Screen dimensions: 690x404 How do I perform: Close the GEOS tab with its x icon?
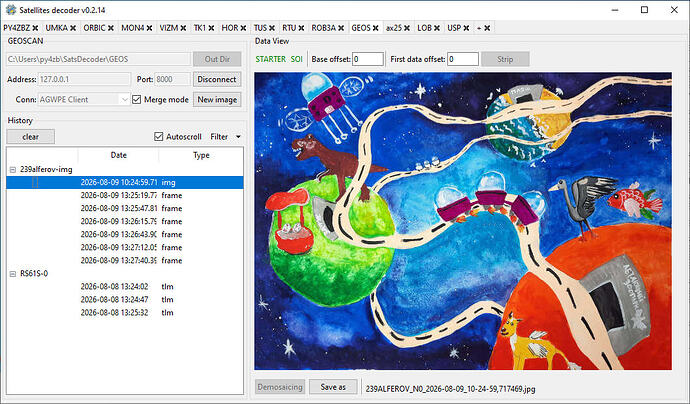pyautogui.click(x=375, y=28)
